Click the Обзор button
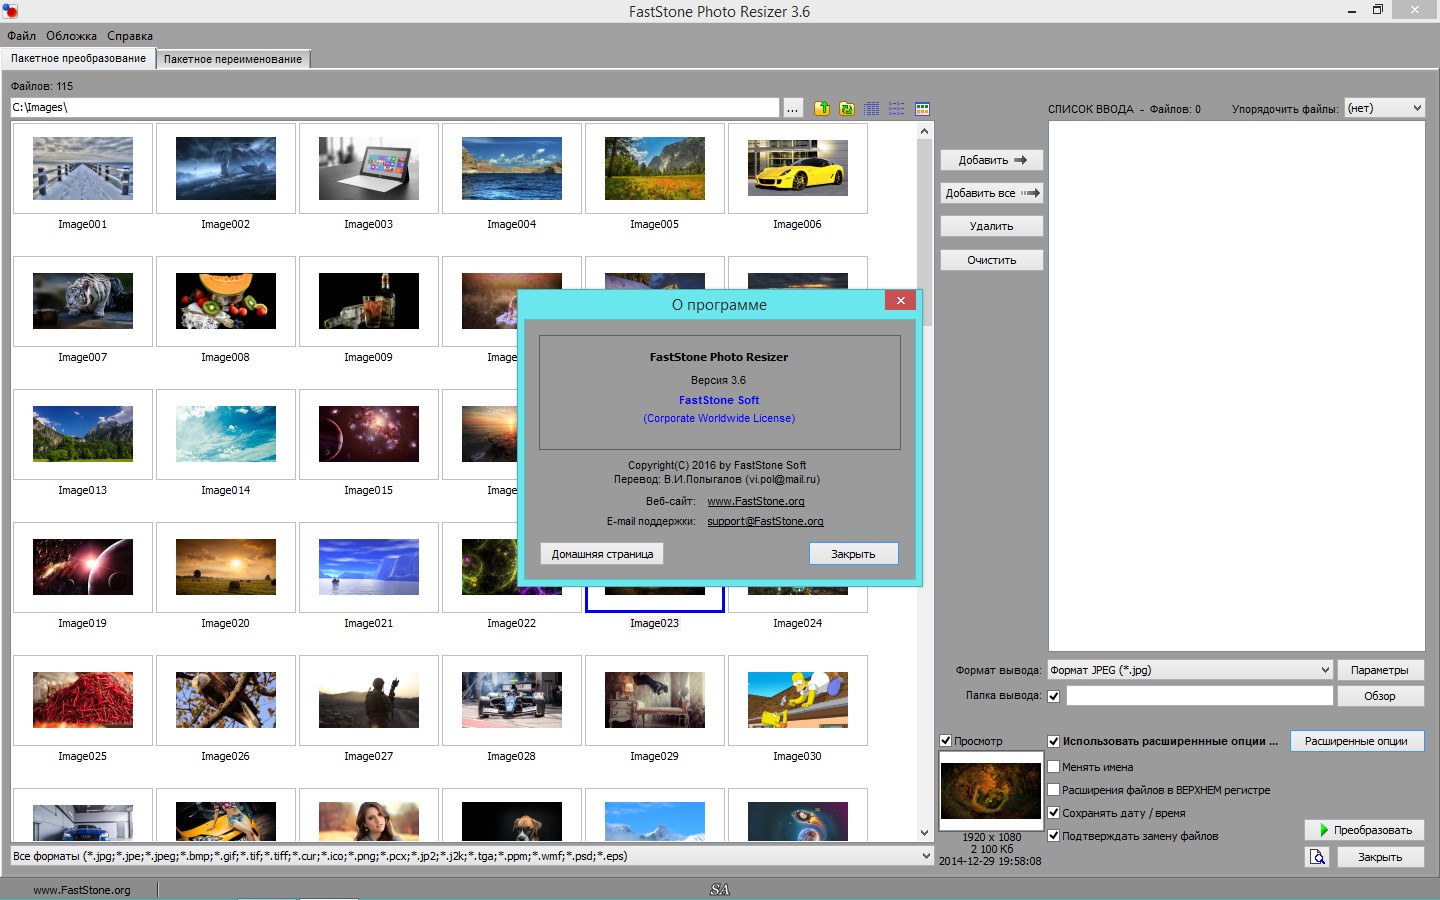Image resolution: width=1440 pixels, height=900 pixels. pyautogui.click(x=1380, y=696)
